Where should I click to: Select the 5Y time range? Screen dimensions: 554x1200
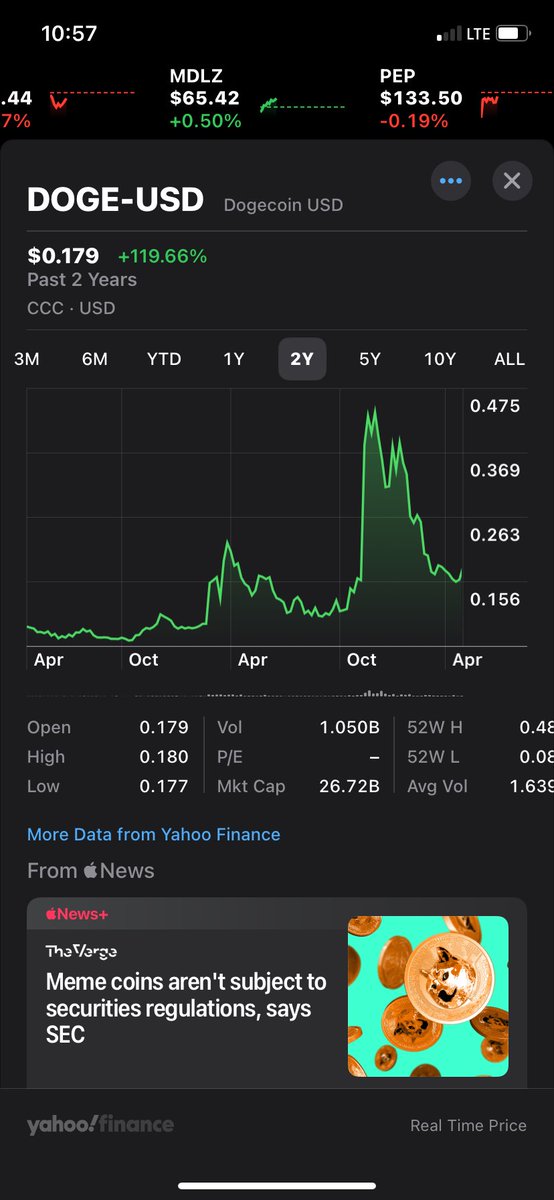(x=370, y=359)
